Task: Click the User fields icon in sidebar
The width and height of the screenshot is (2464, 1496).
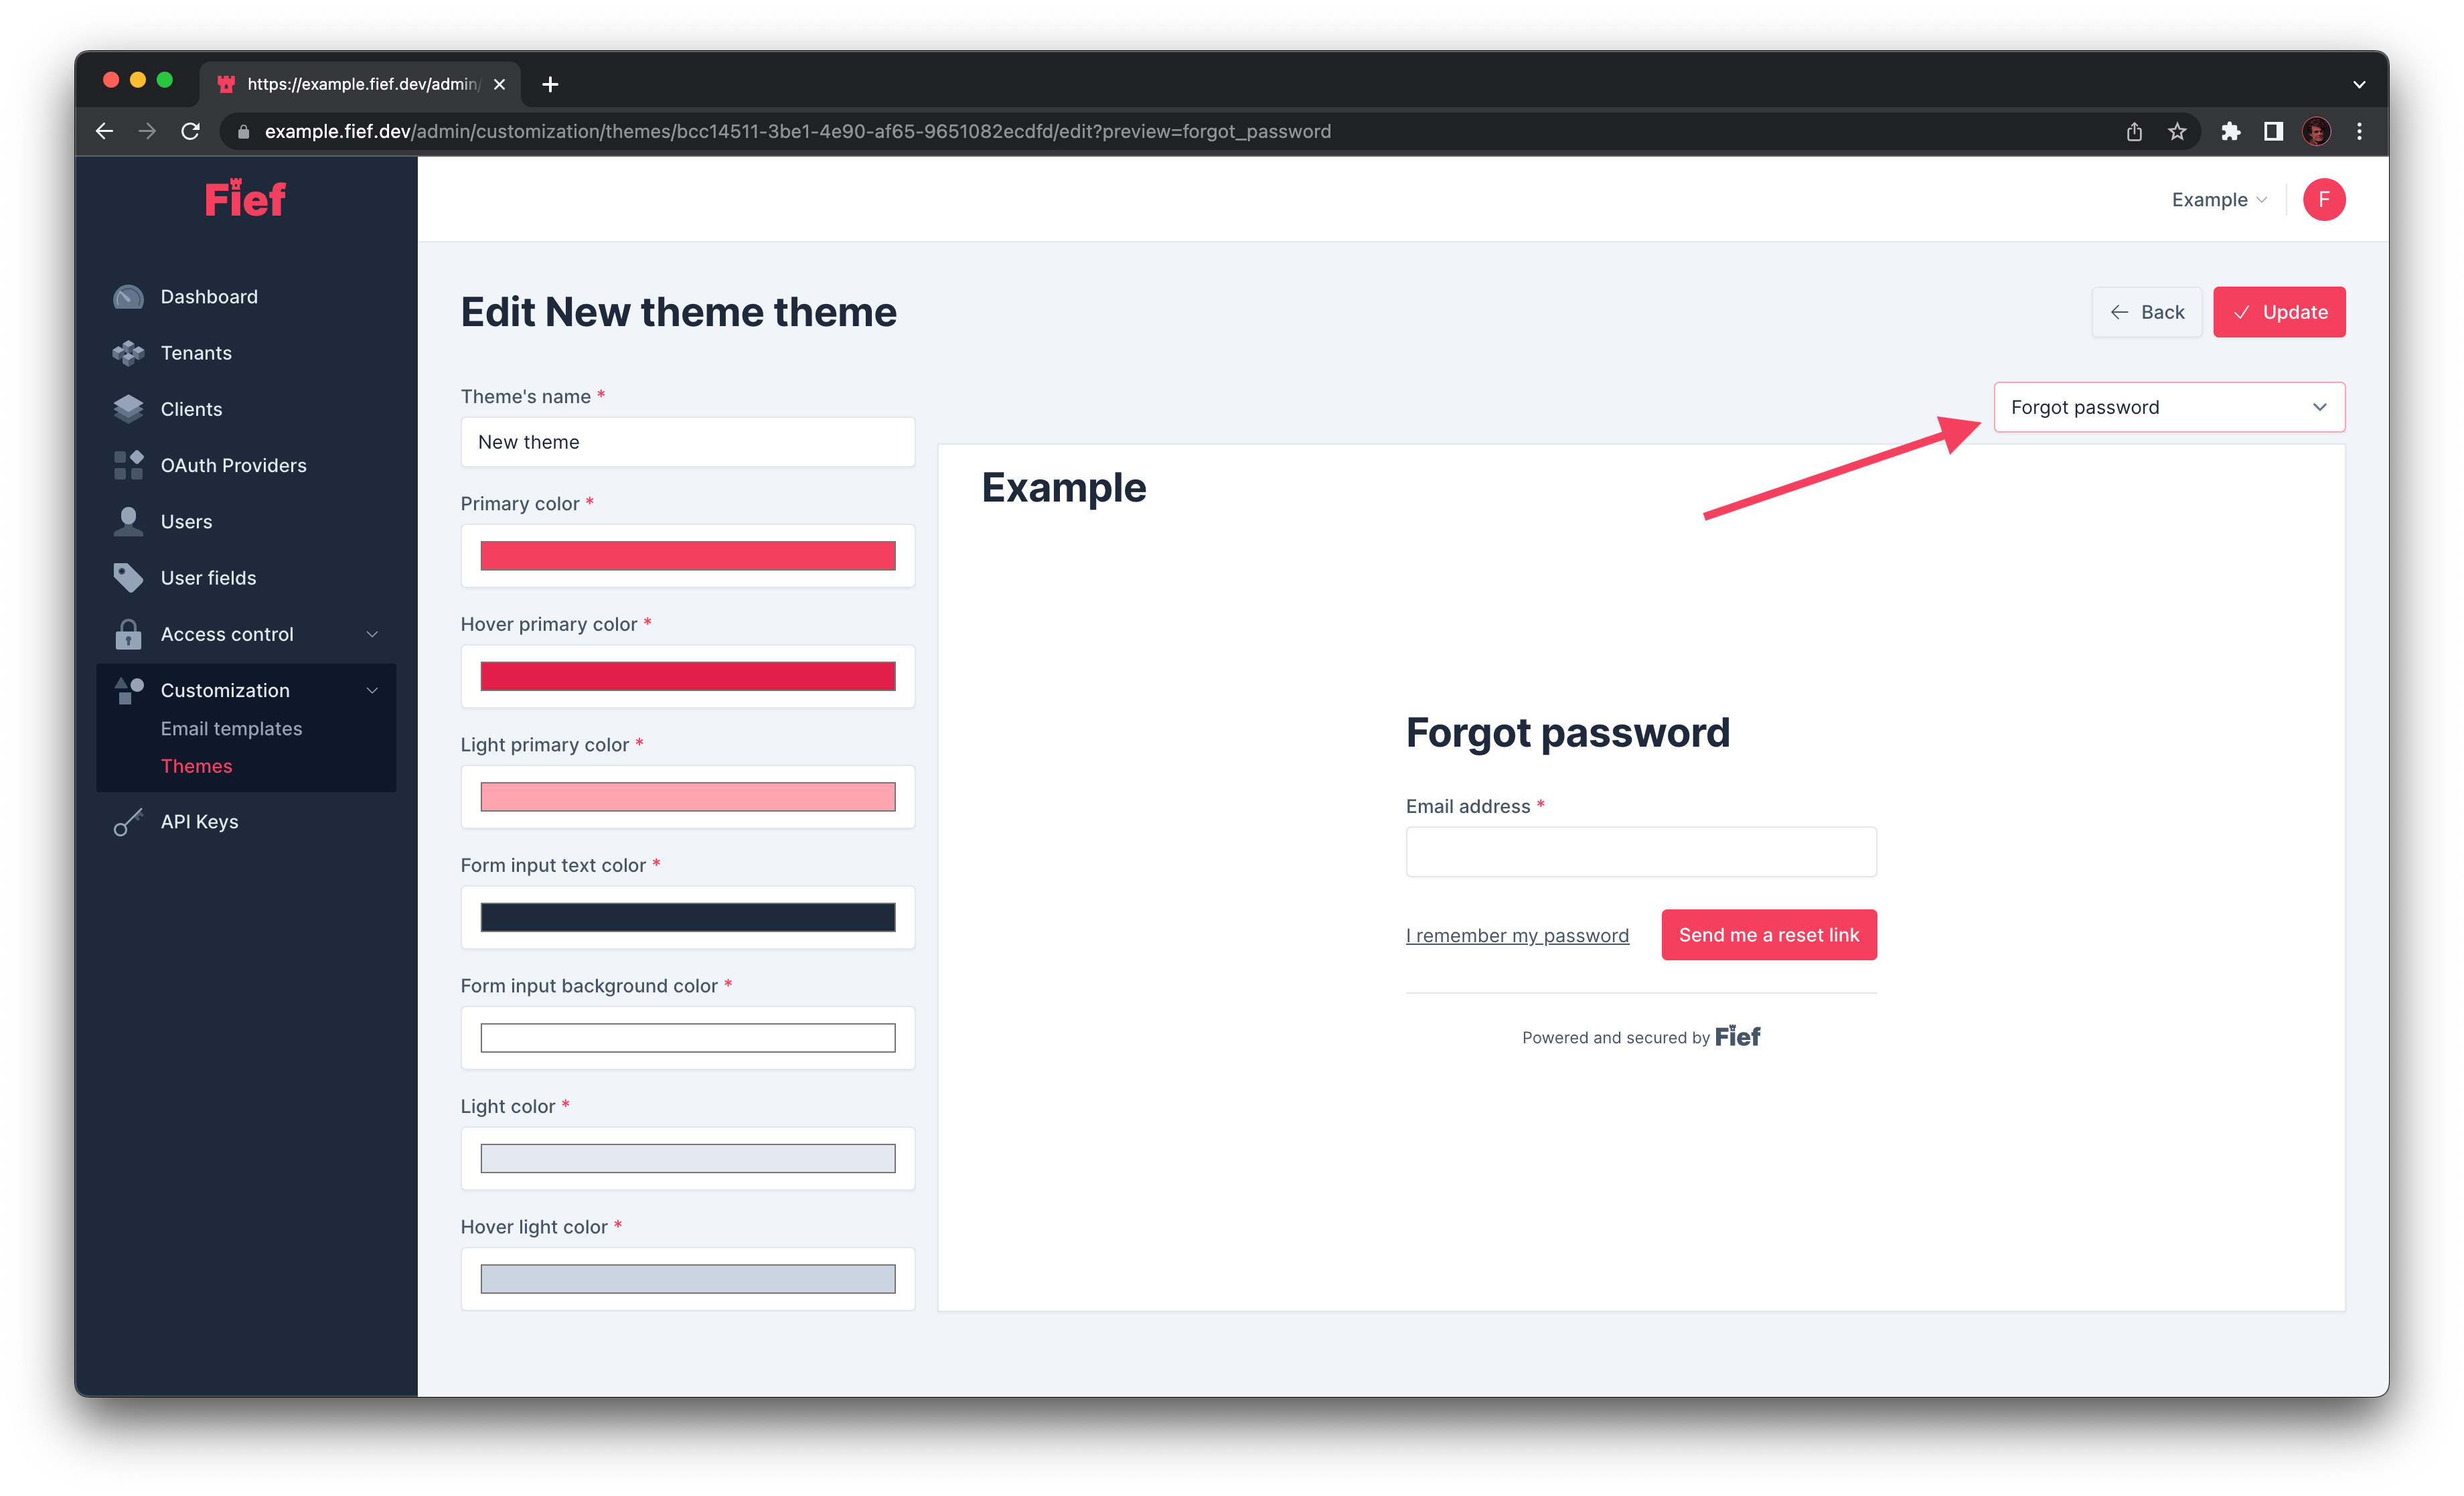Action: [x=131, y=577]
